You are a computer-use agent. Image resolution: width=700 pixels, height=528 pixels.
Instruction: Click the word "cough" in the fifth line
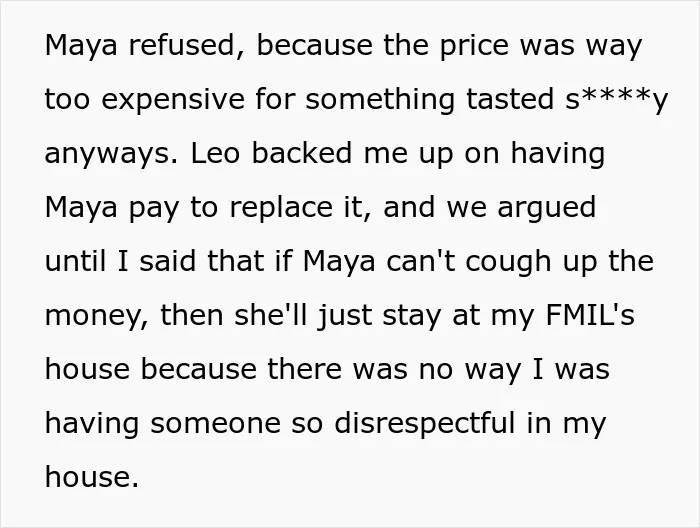click(508, 262)
